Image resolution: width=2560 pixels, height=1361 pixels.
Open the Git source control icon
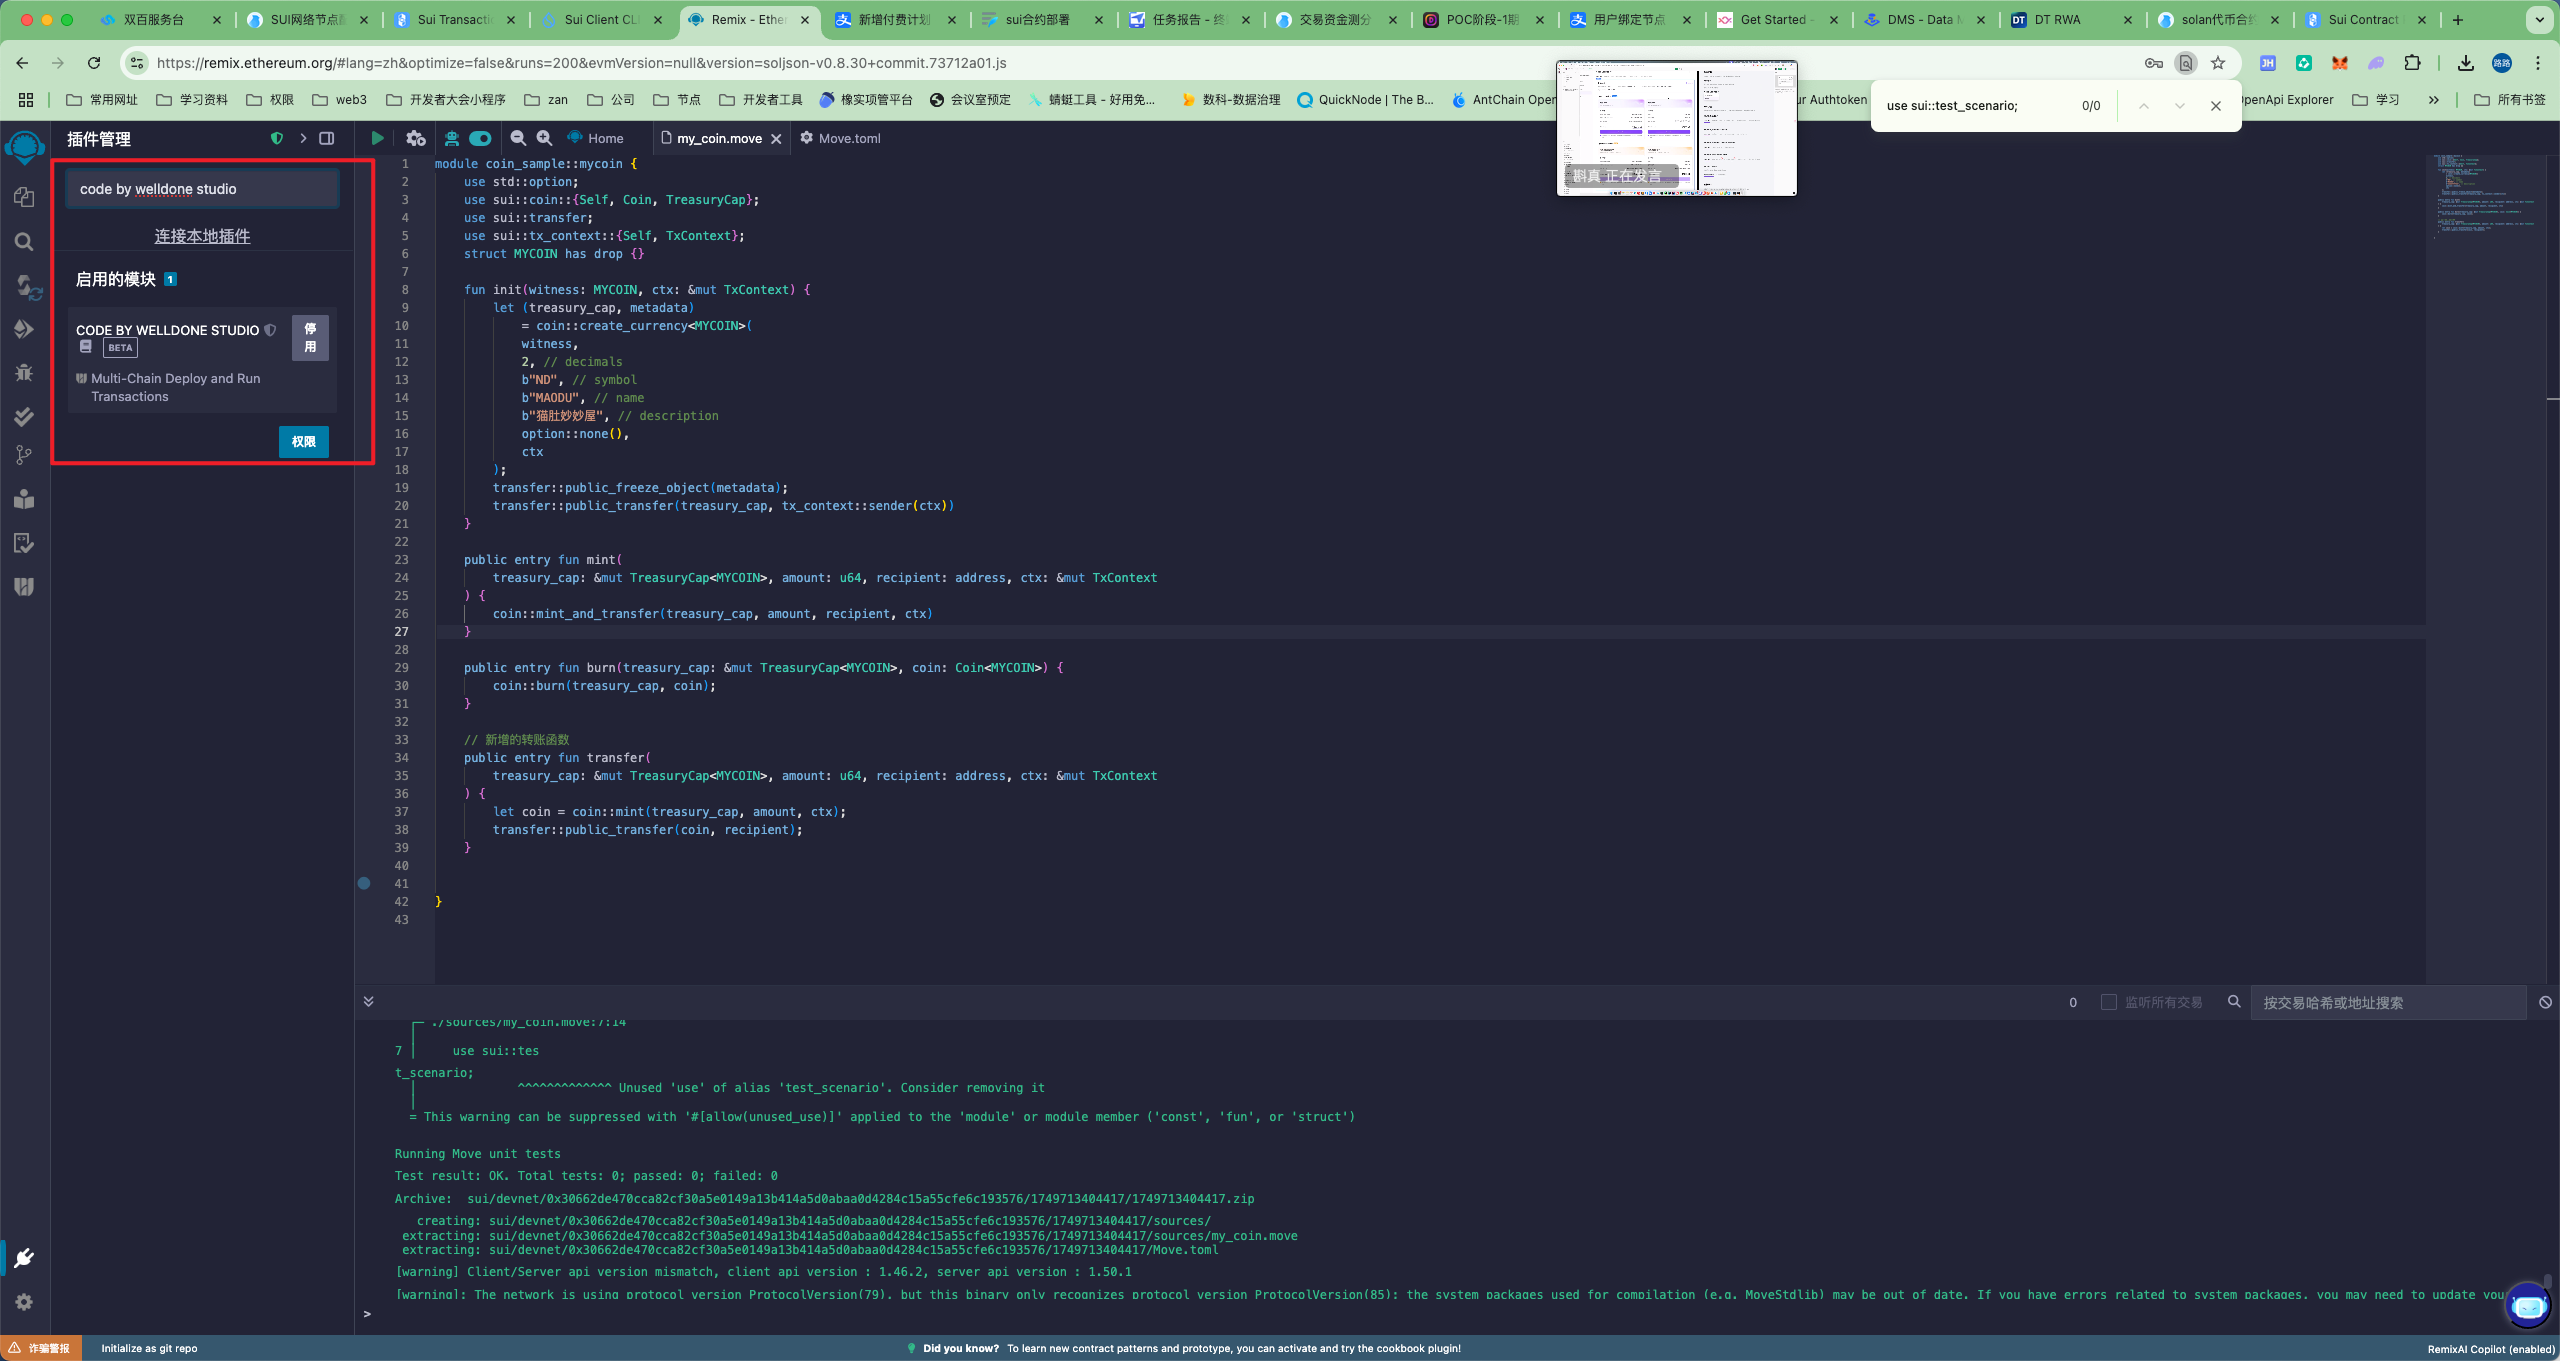click(x=24, y=455)
